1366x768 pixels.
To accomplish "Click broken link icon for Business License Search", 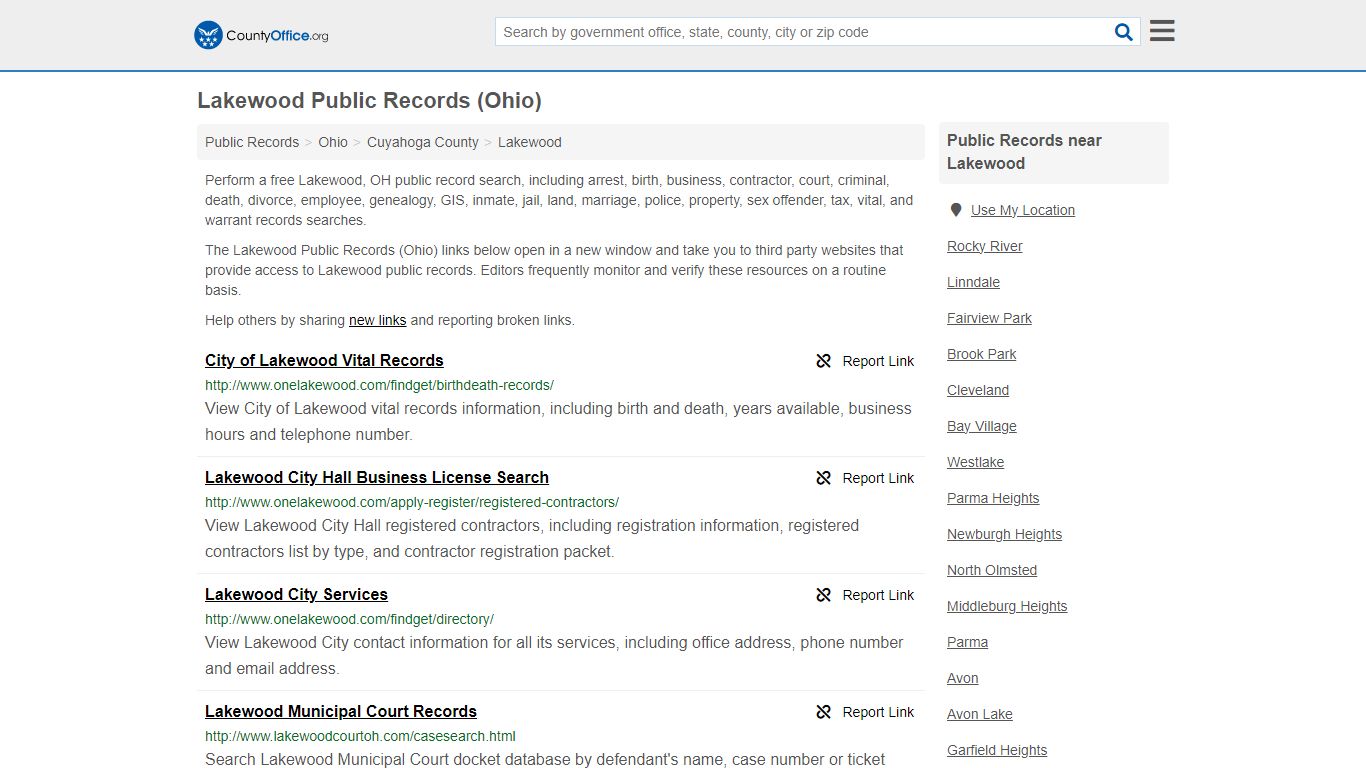I will coord(824,478).
